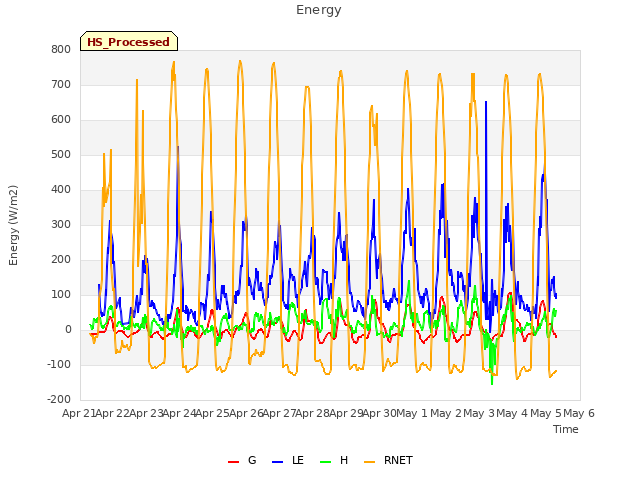Select the H legend entry
The height and width of the screenshot is (480, 640).
click(x=334, y=460)
